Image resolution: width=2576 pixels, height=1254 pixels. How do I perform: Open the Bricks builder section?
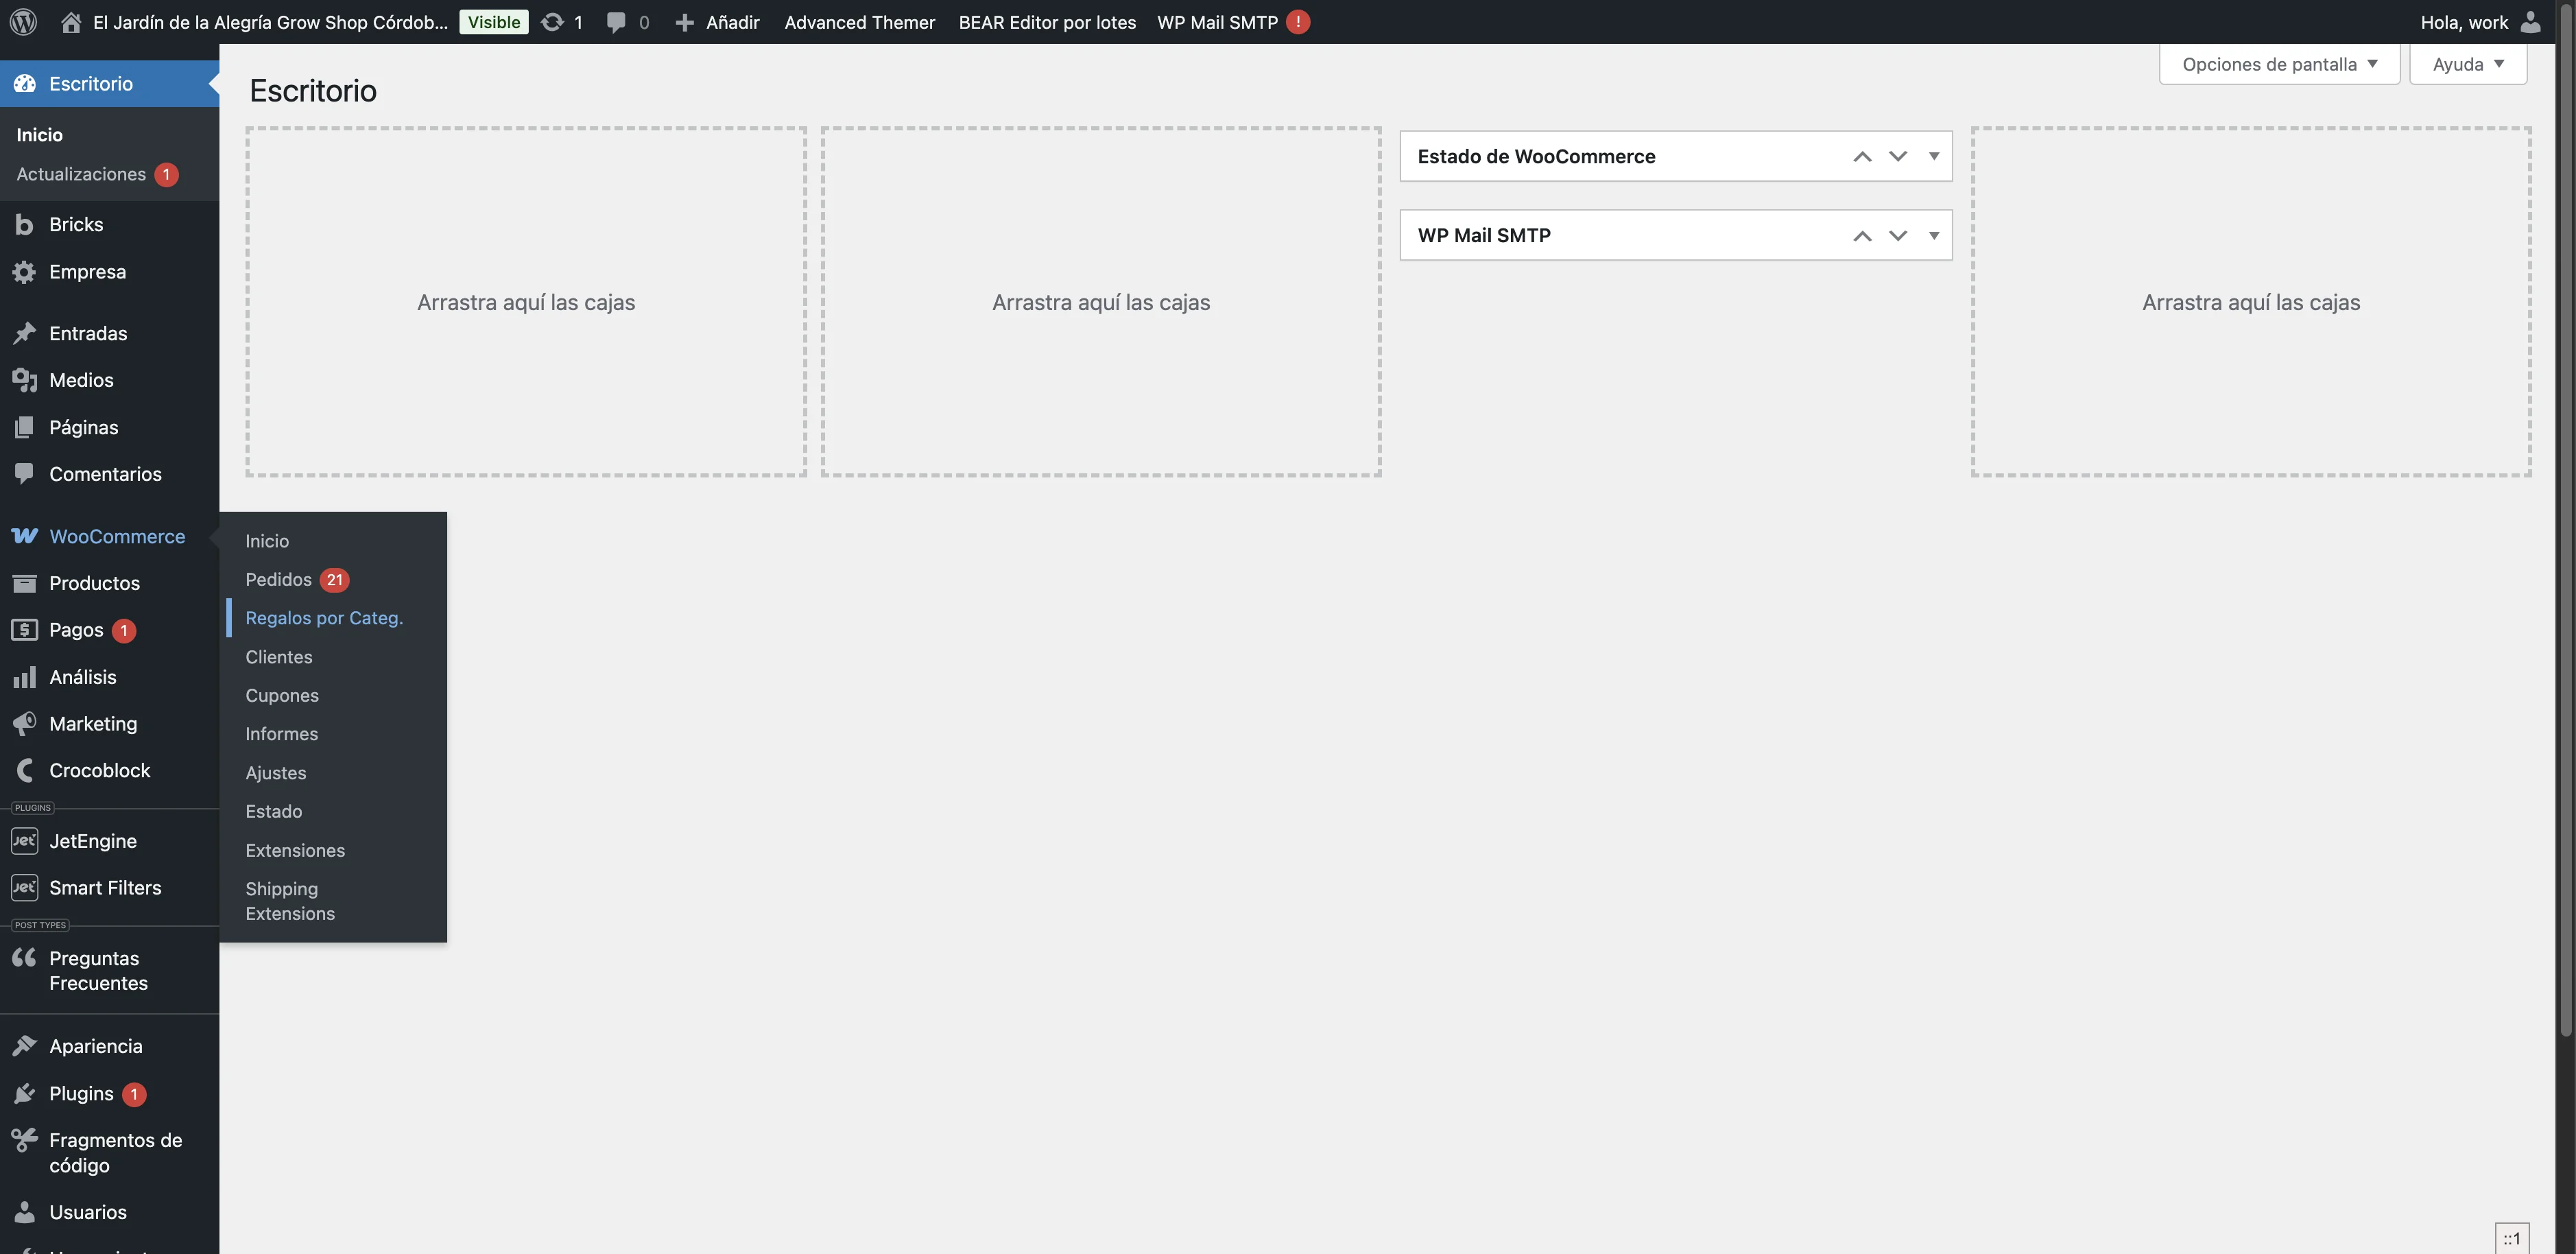click(x=25, y=224)
